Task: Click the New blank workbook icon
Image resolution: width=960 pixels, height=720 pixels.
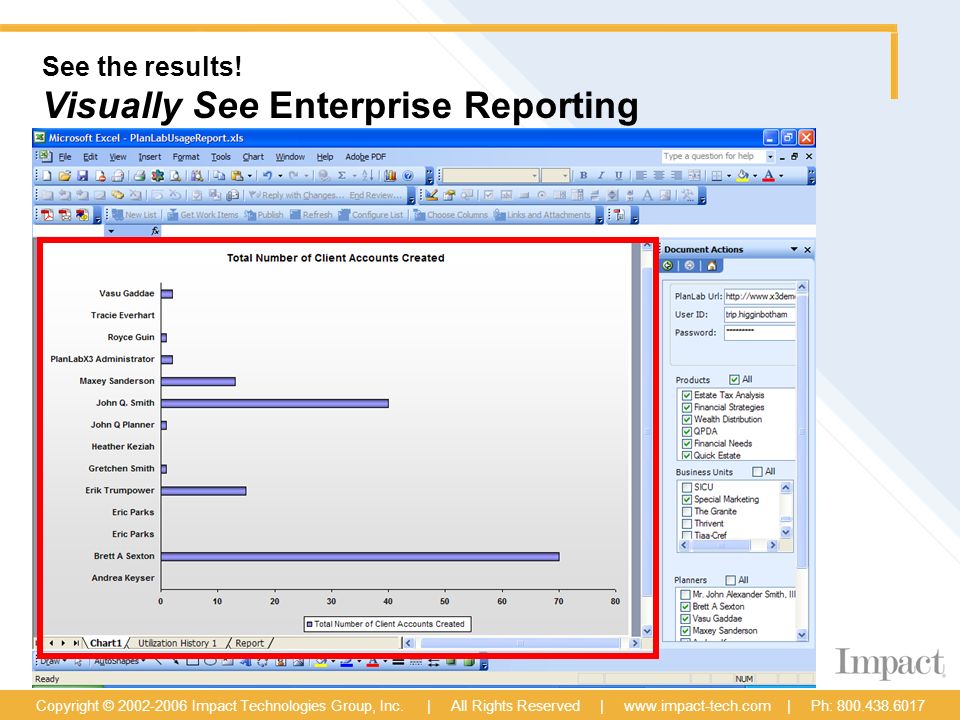Action: tap(47, 176)
